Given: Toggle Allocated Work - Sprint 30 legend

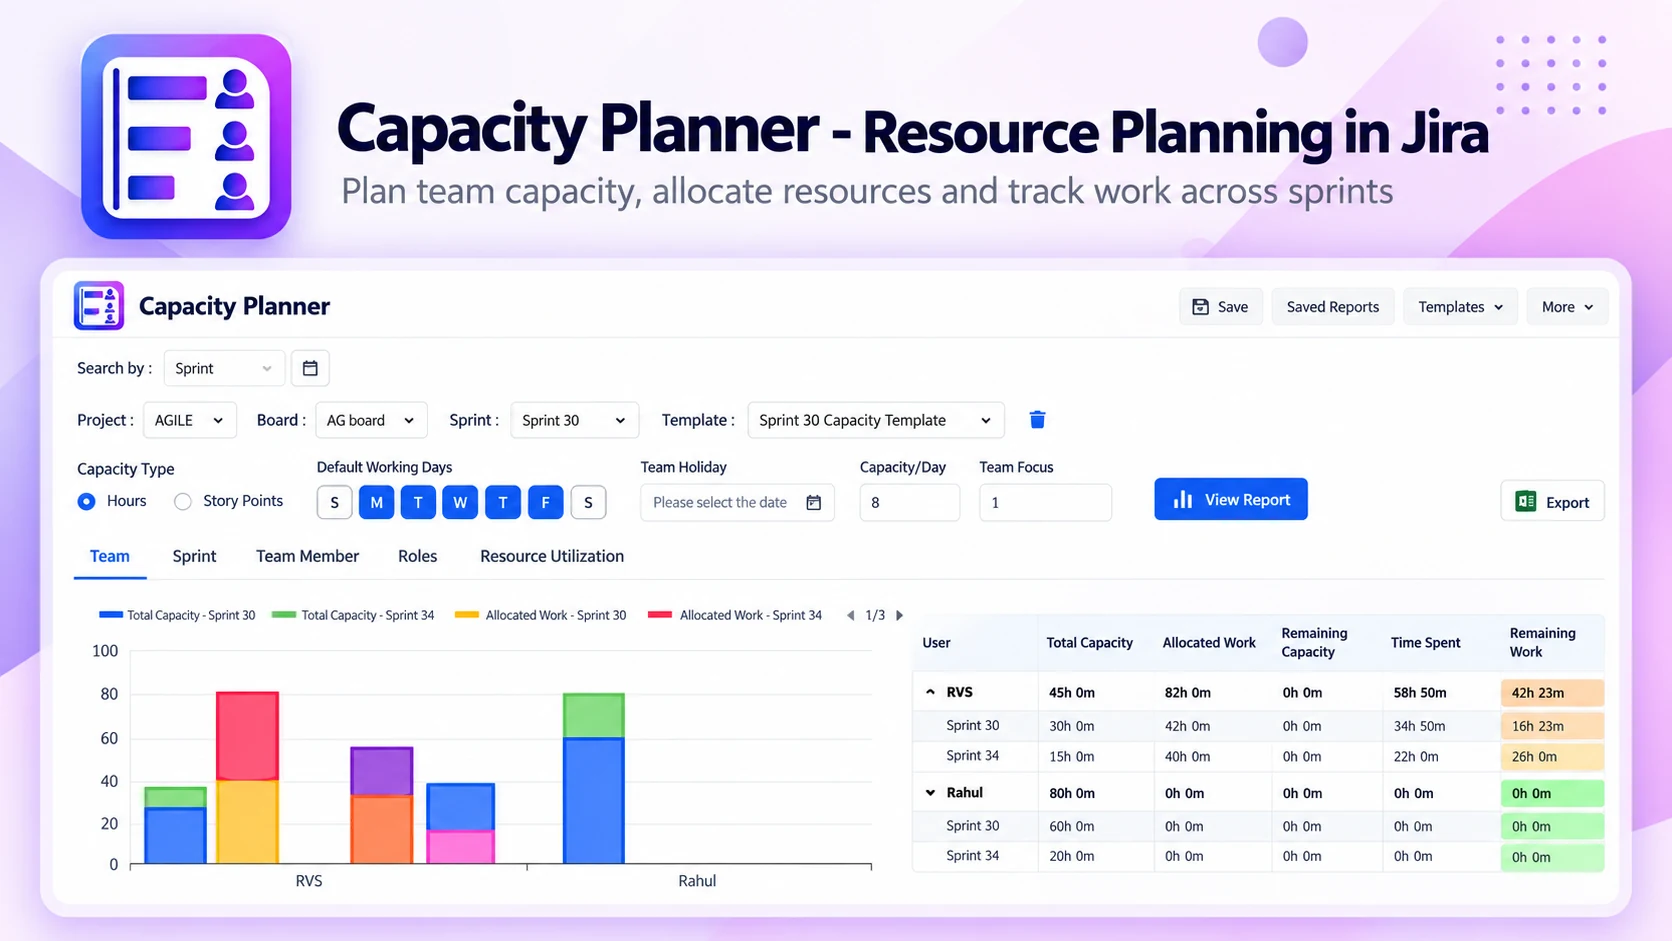Looking at the screenshot, I should click(x=540, y=615).
